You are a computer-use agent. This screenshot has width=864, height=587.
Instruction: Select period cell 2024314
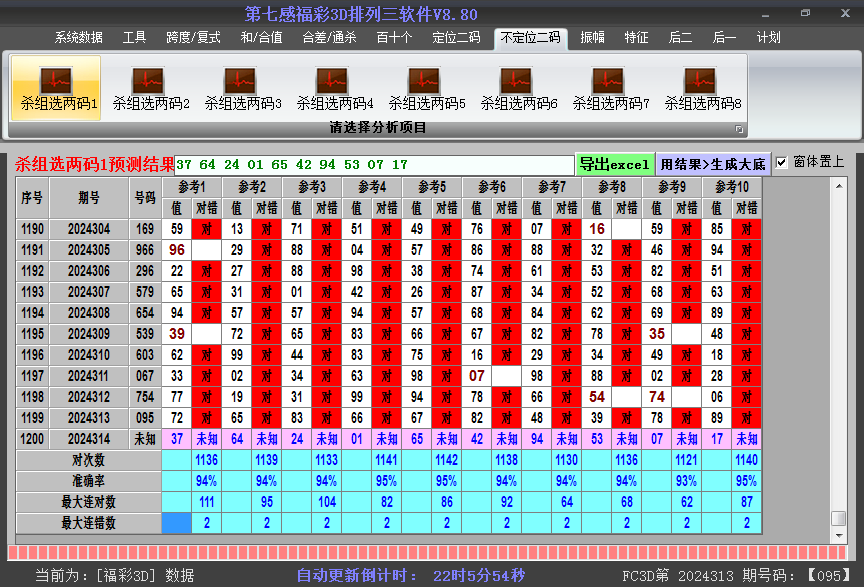[89, 439]
